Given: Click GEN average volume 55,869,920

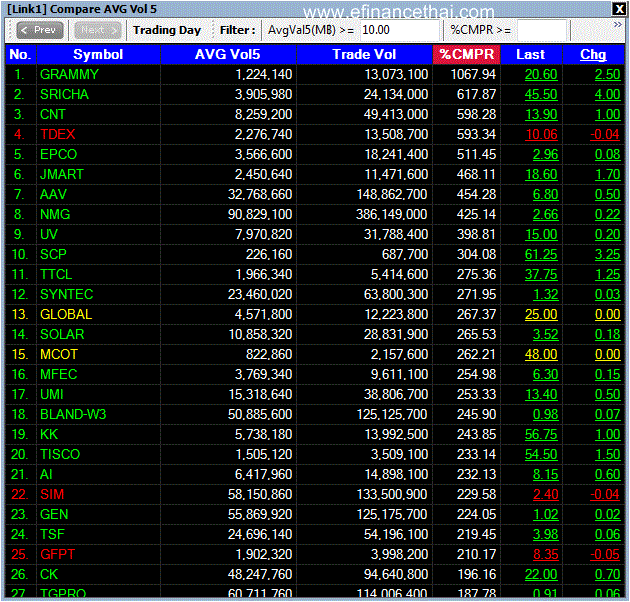Looking at the screenshot, I should click(260, 514).
